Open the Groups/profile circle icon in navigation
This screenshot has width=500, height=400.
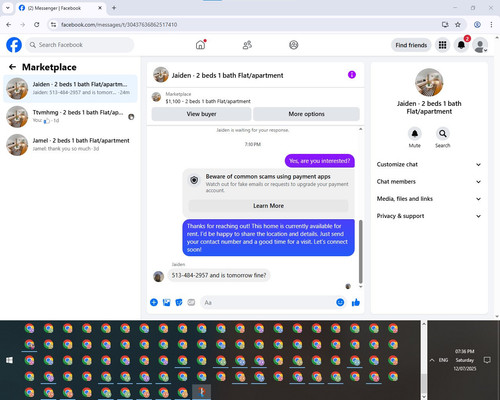point(294,45)
